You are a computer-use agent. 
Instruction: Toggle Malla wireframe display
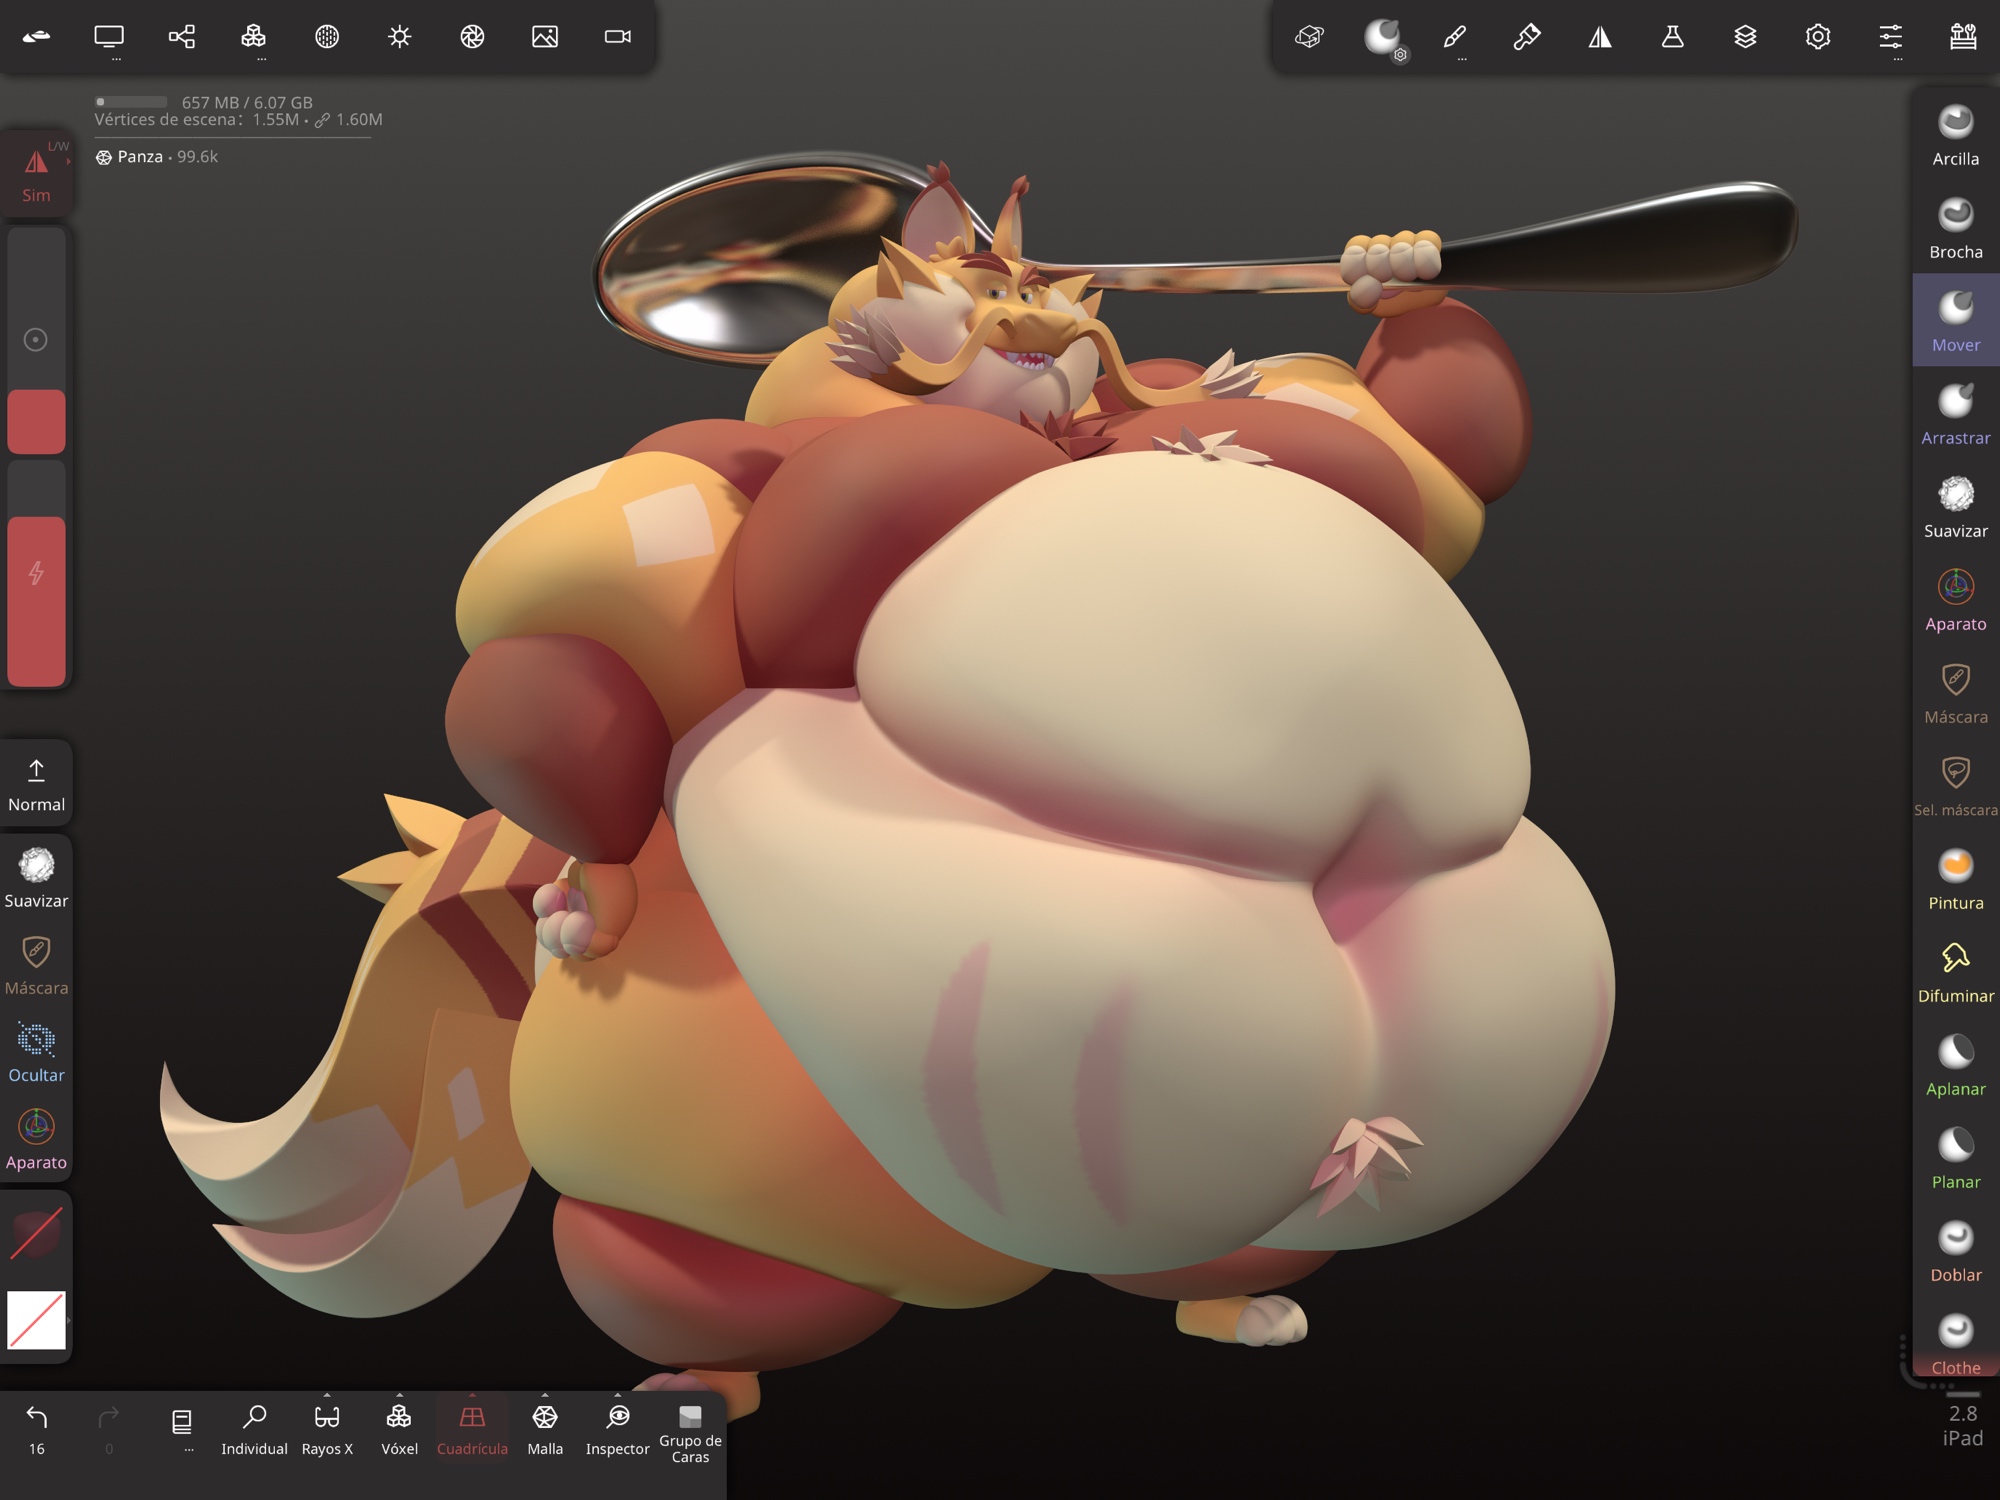pos(545,1428)
